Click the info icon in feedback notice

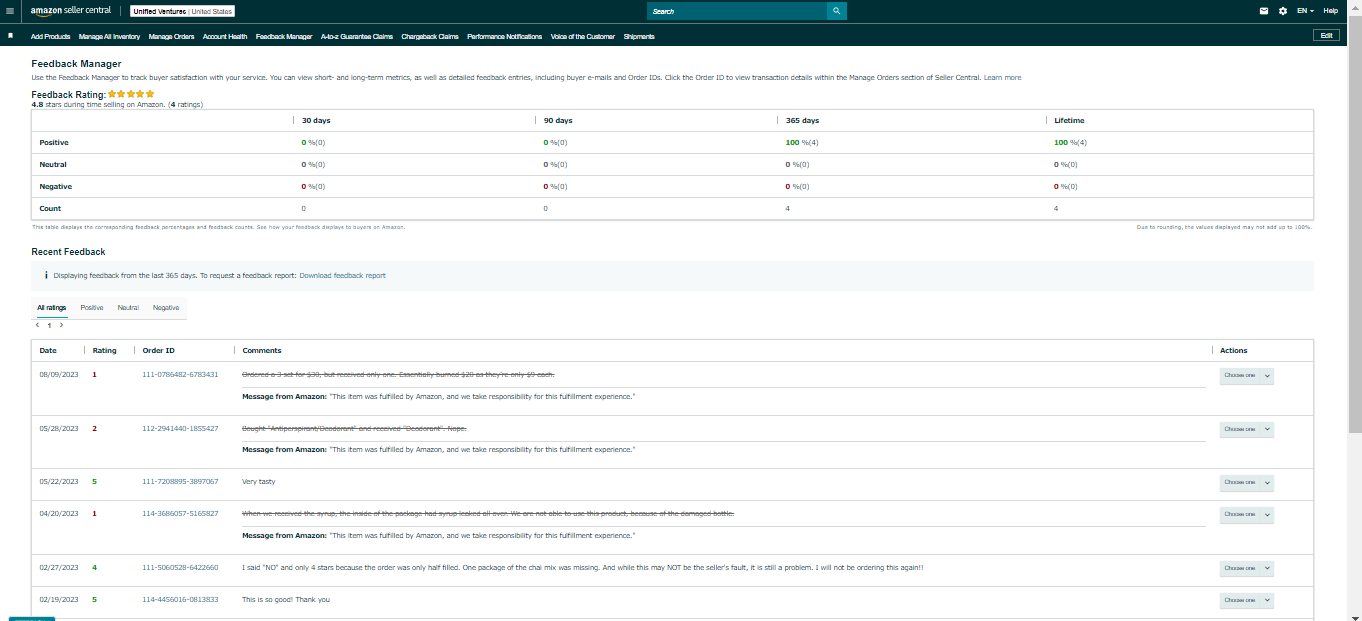coord(46,275)
